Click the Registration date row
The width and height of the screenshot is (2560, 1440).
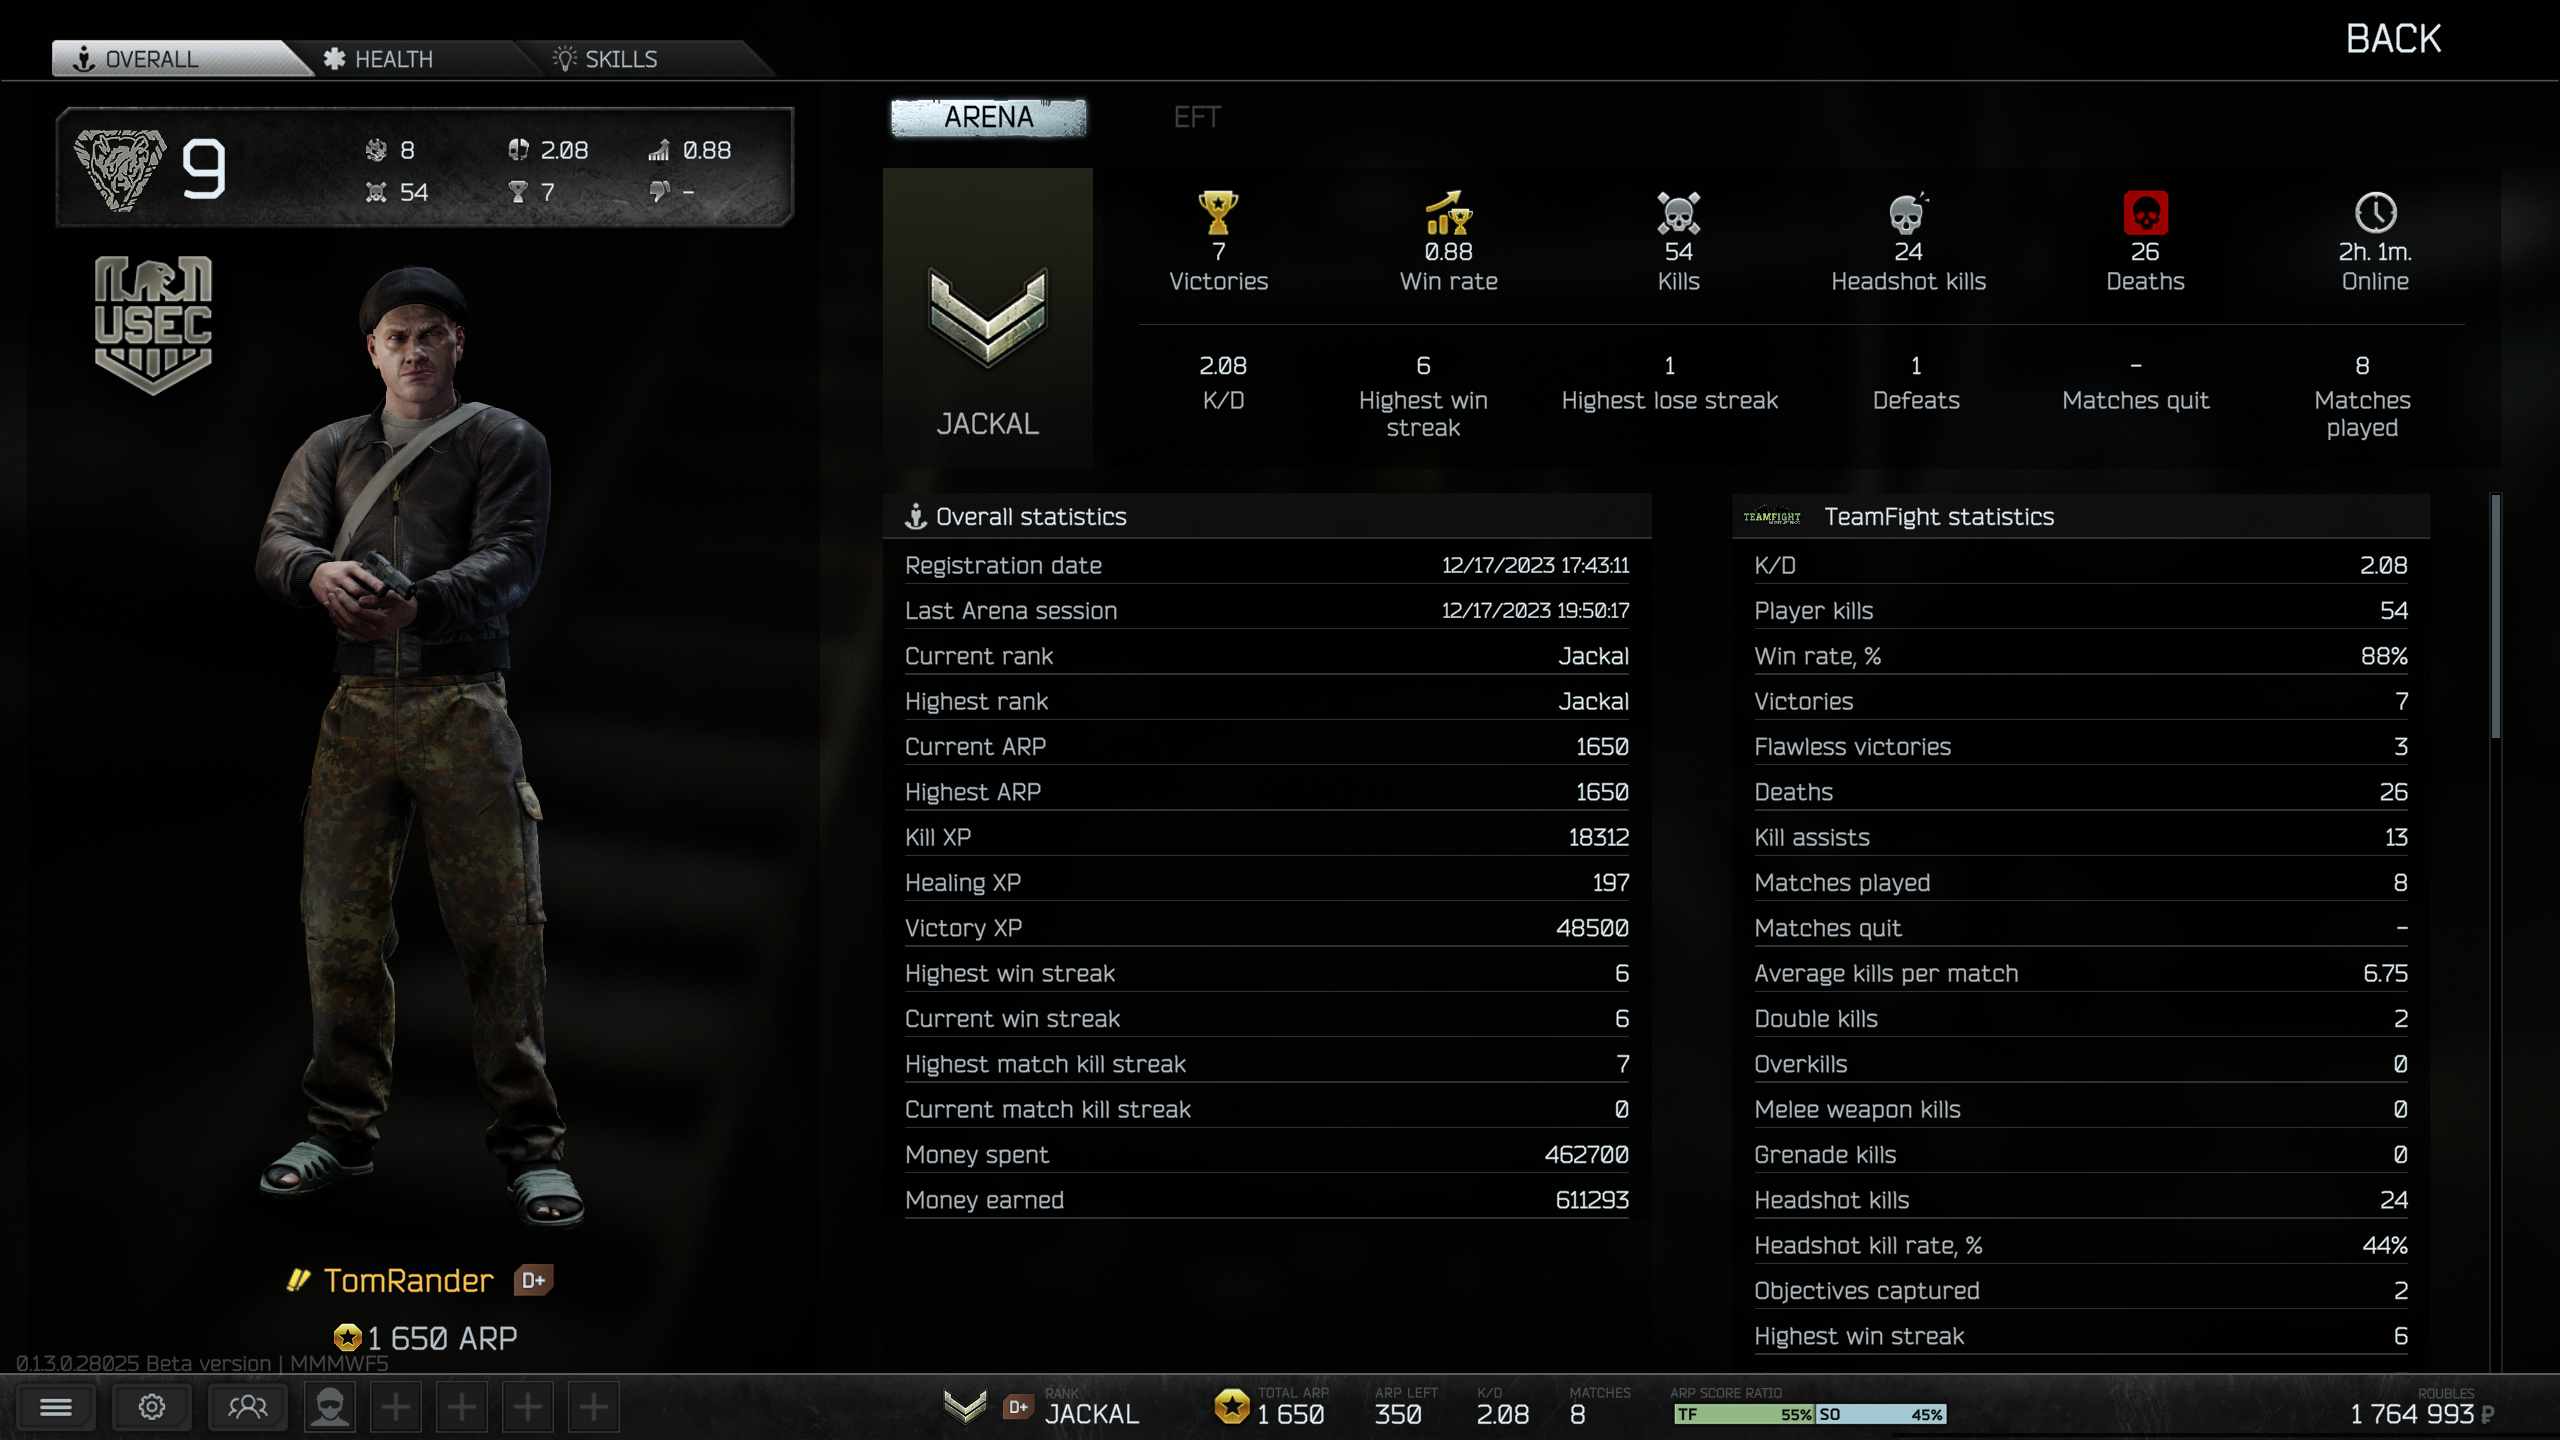click(x=1267, y=565)
